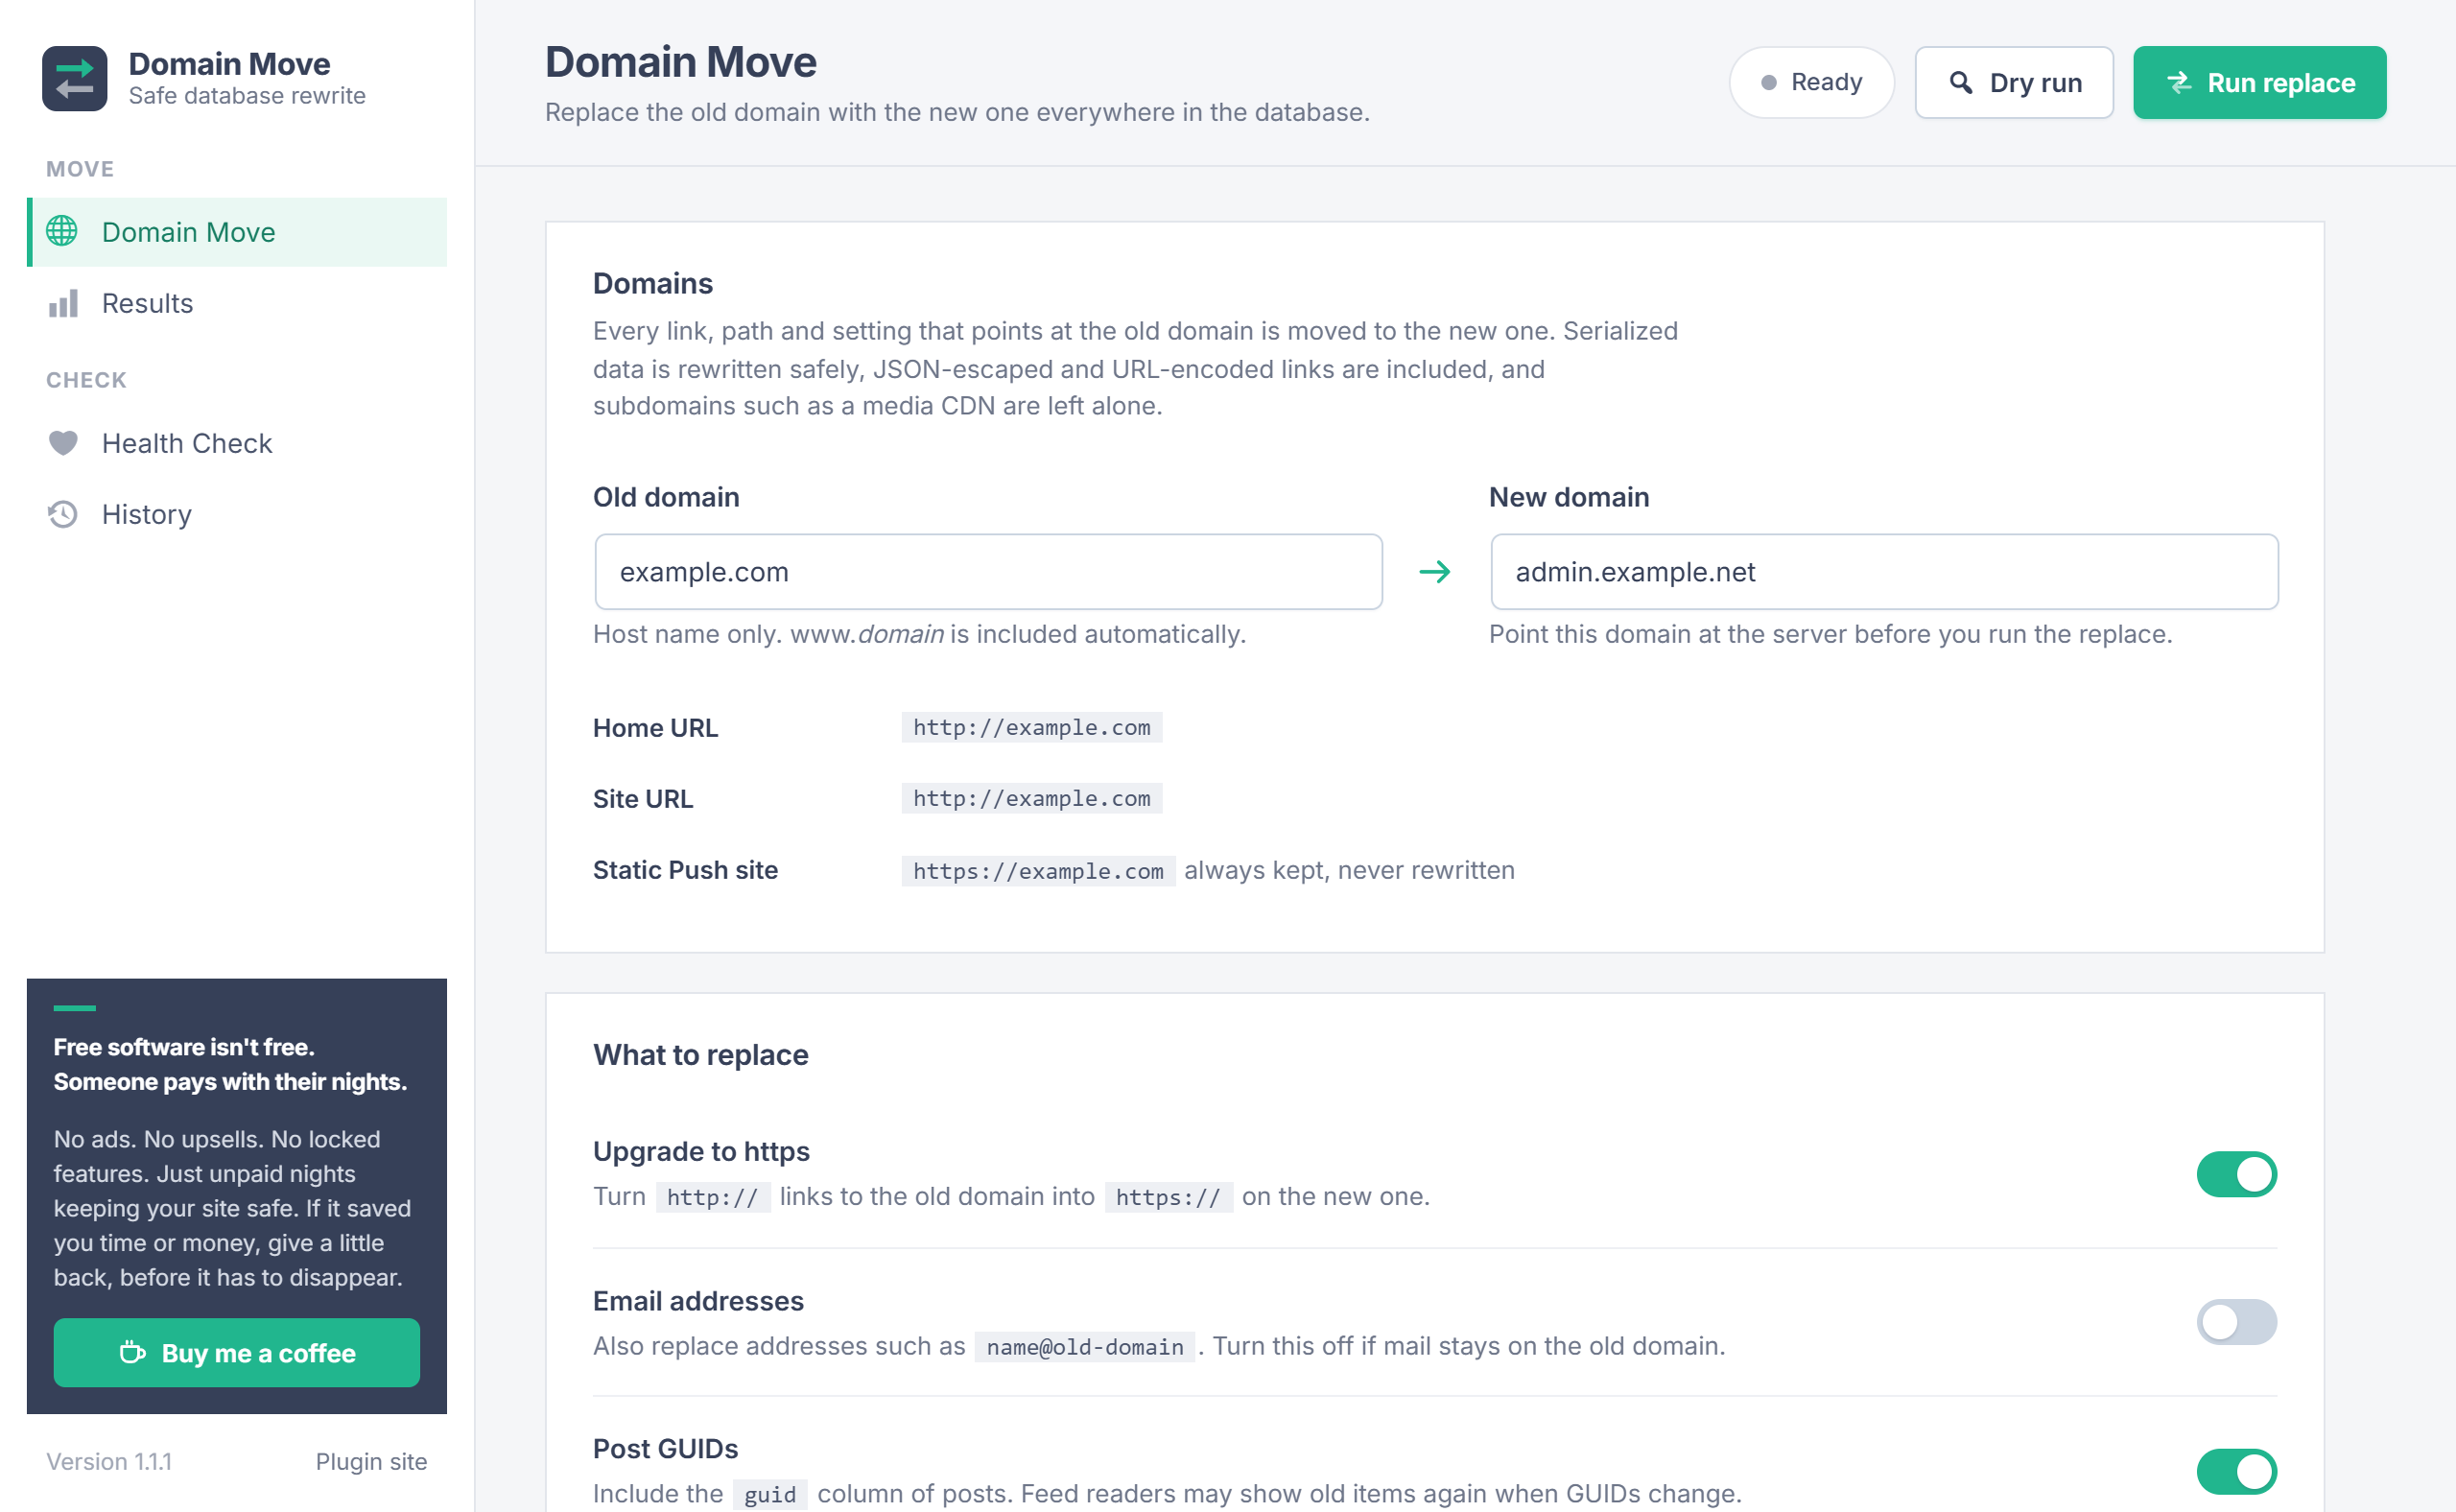Image resolution: width=2456 pixels, height=1512 pixels.
Task: Open the History page
Action: [x=237, y=514]
